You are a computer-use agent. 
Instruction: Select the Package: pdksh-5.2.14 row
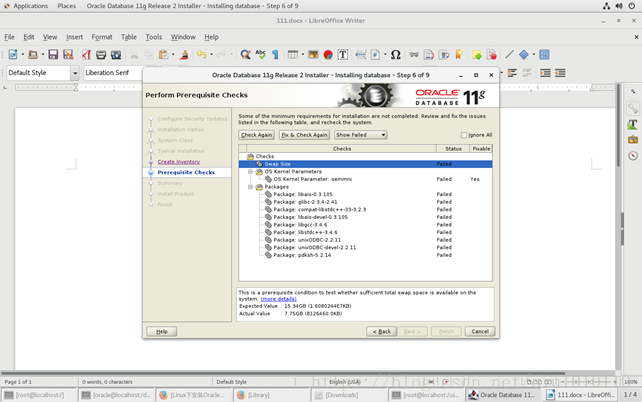click(x=365, y=255)
